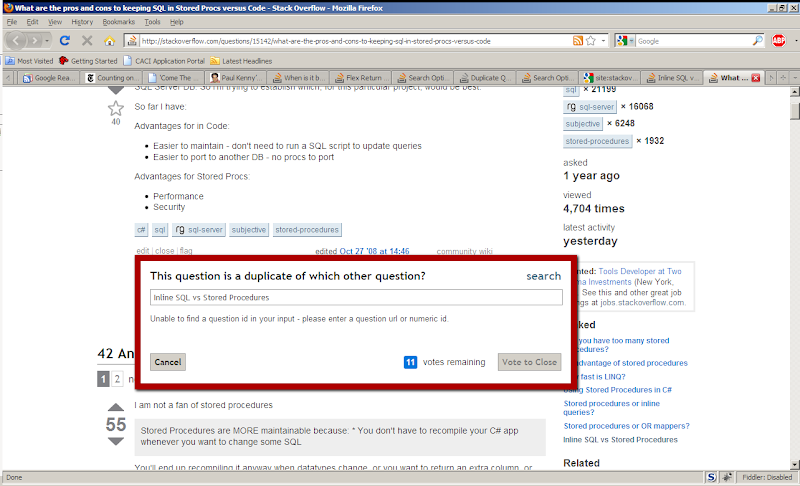
Task: Go to Home page icon
Action: click(x=110, y=40)
